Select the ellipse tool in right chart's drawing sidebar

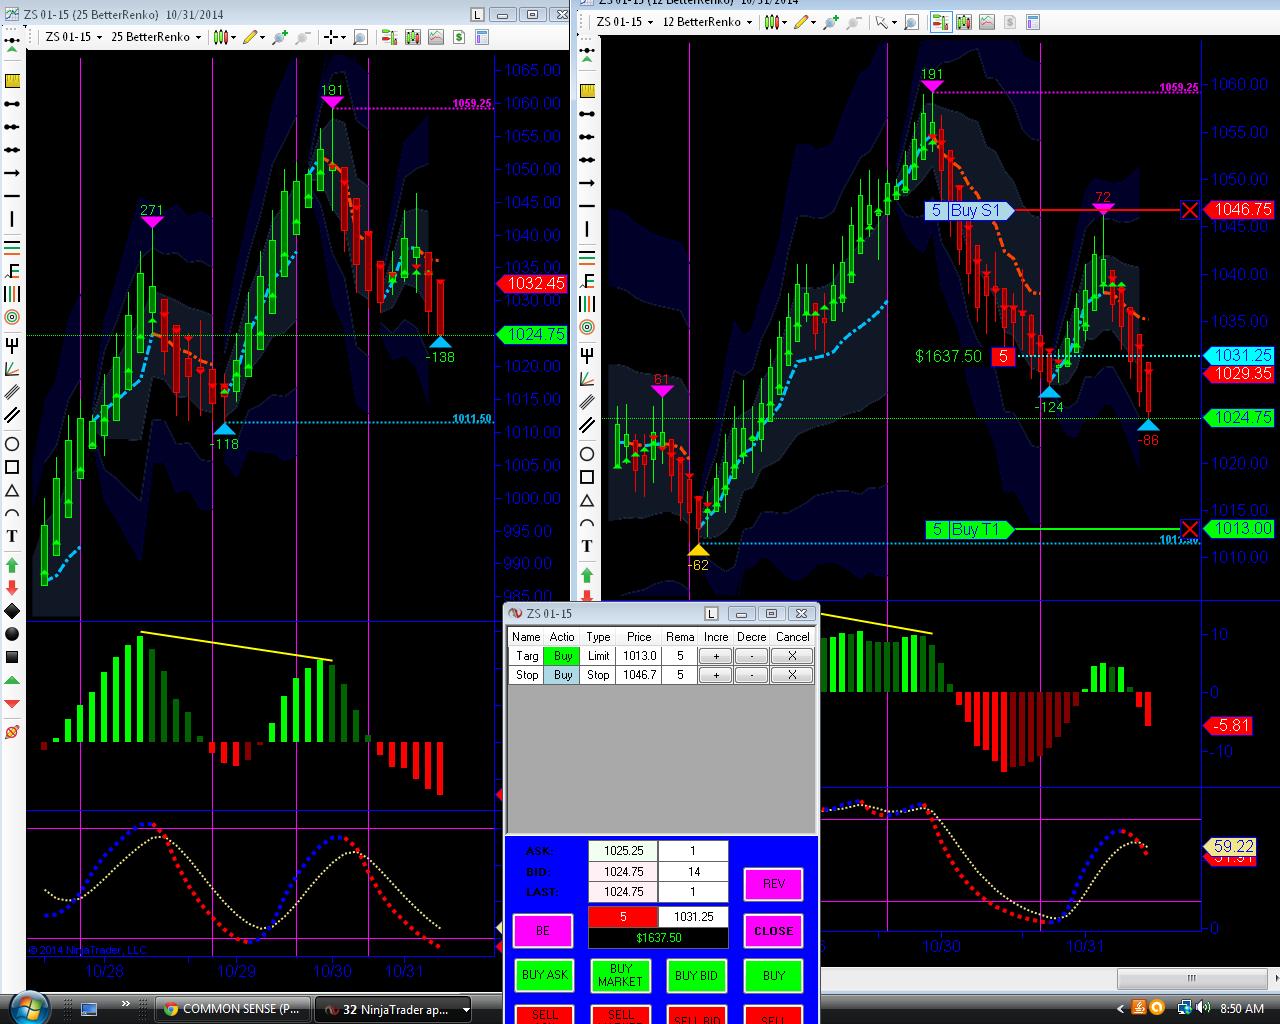(587, 454)
